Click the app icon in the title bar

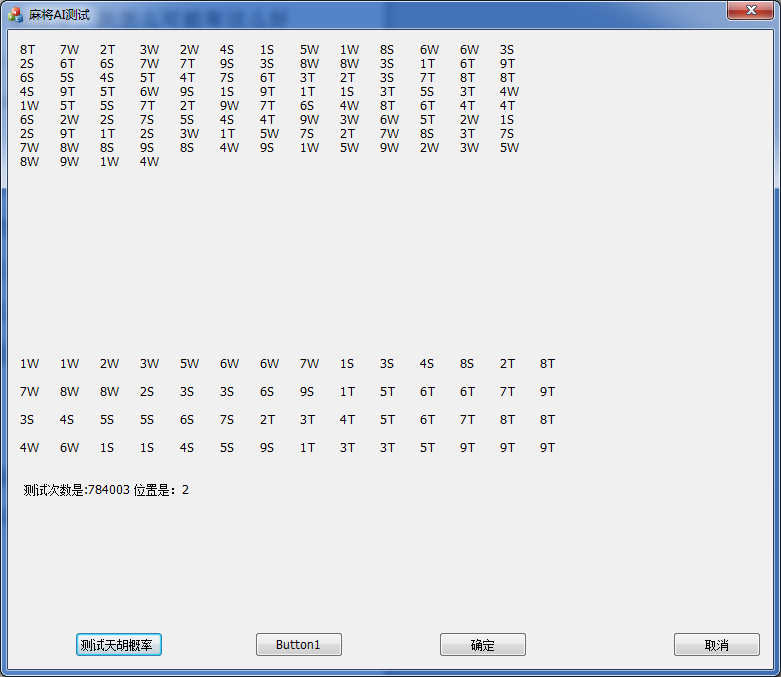coord(15,15)
